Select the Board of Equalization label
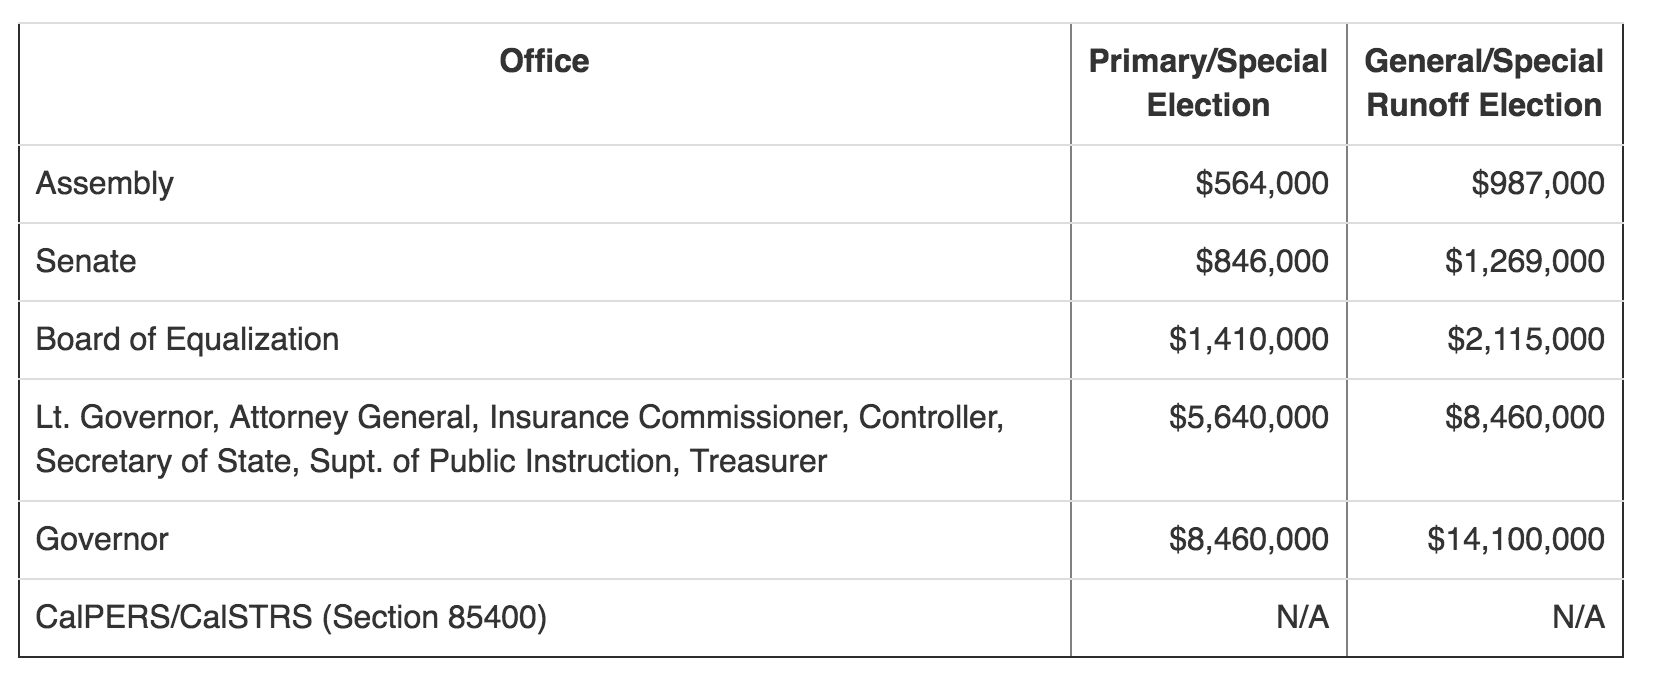The width and height of the screenshot is (1662, 686). (187, 339)
